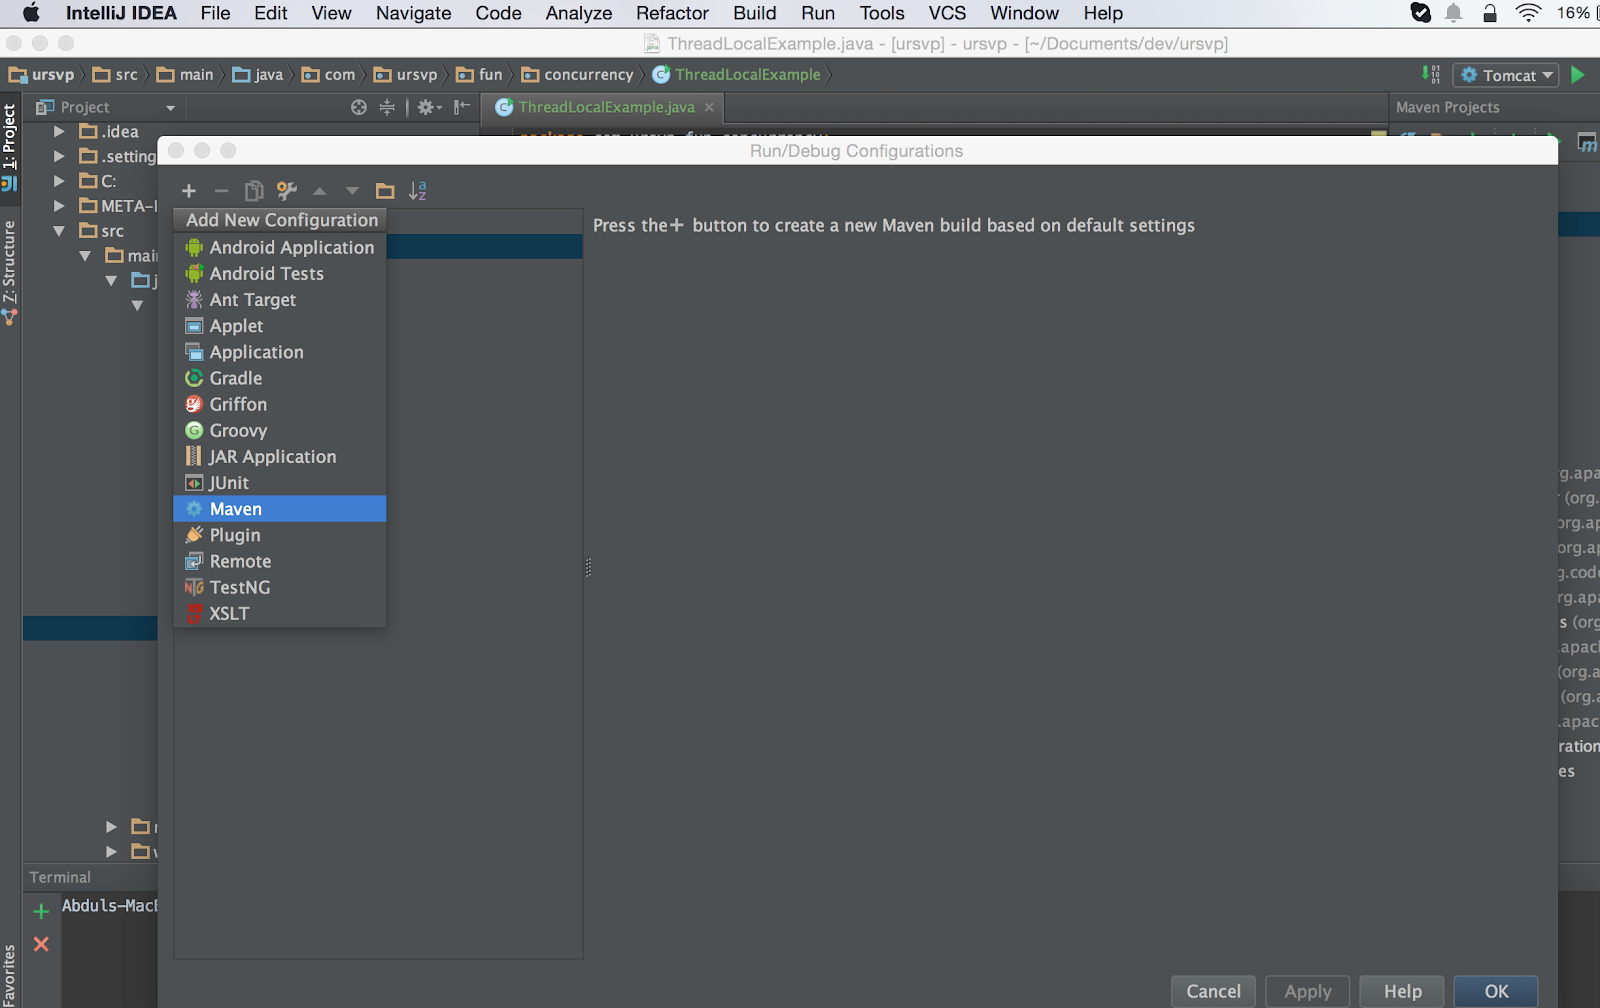Click the hide Project panel icon
The image size is (1600, 1008).
click(x=461, y=107)
